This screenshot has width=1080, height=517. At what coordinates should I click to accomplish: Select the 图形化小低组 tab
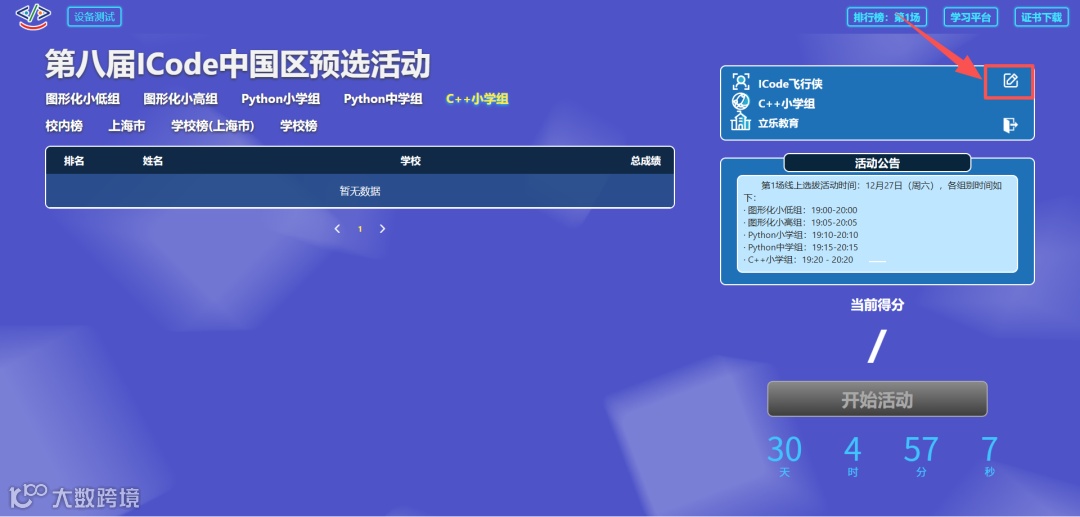[x=83, y=99]
